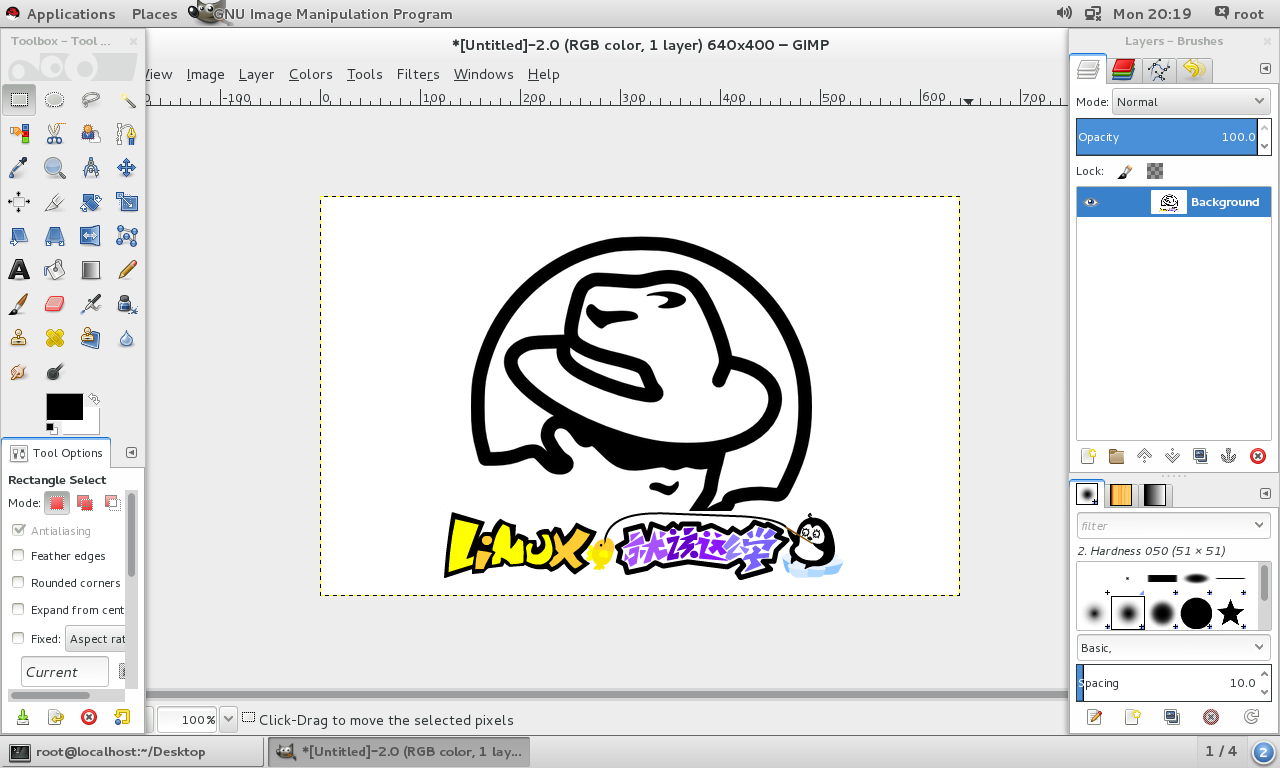Screen dimensions: 1280x768
Task: Select the Text tool
Action: pyautogui.click(x=19, y=269)
